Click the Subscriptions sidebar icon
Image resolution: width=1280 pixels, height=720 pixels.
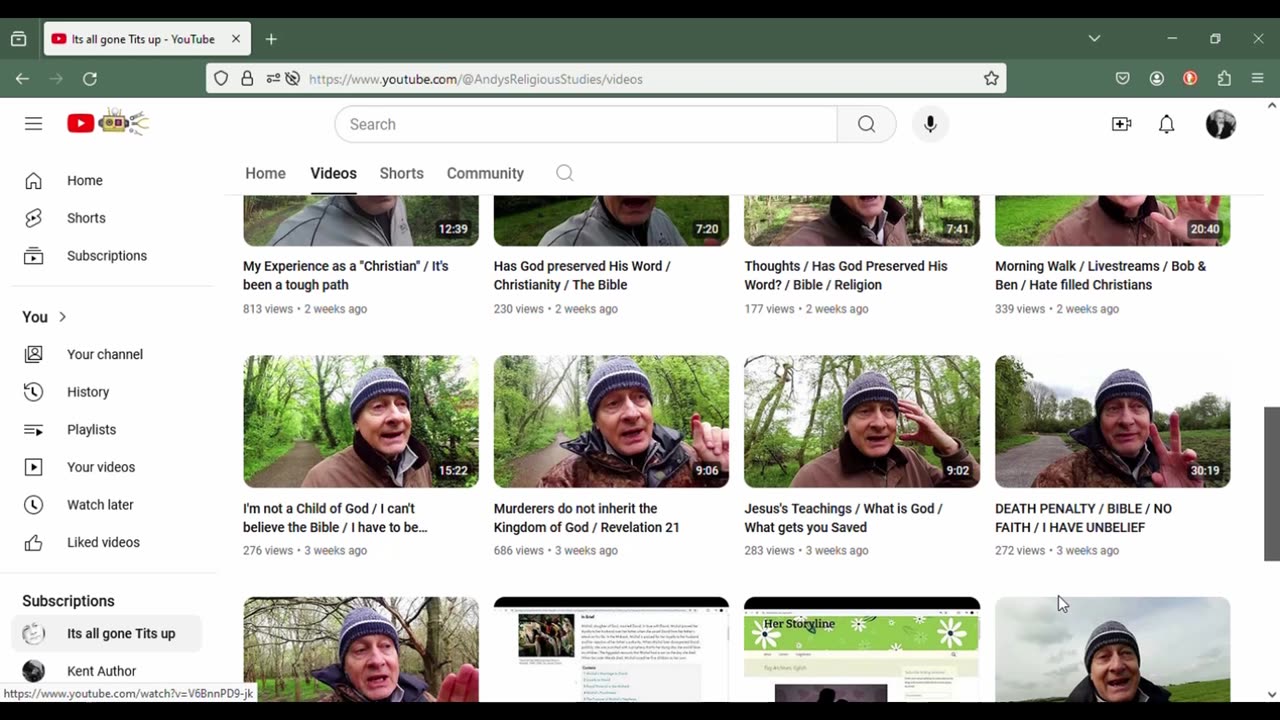click(x=33, y=256)
